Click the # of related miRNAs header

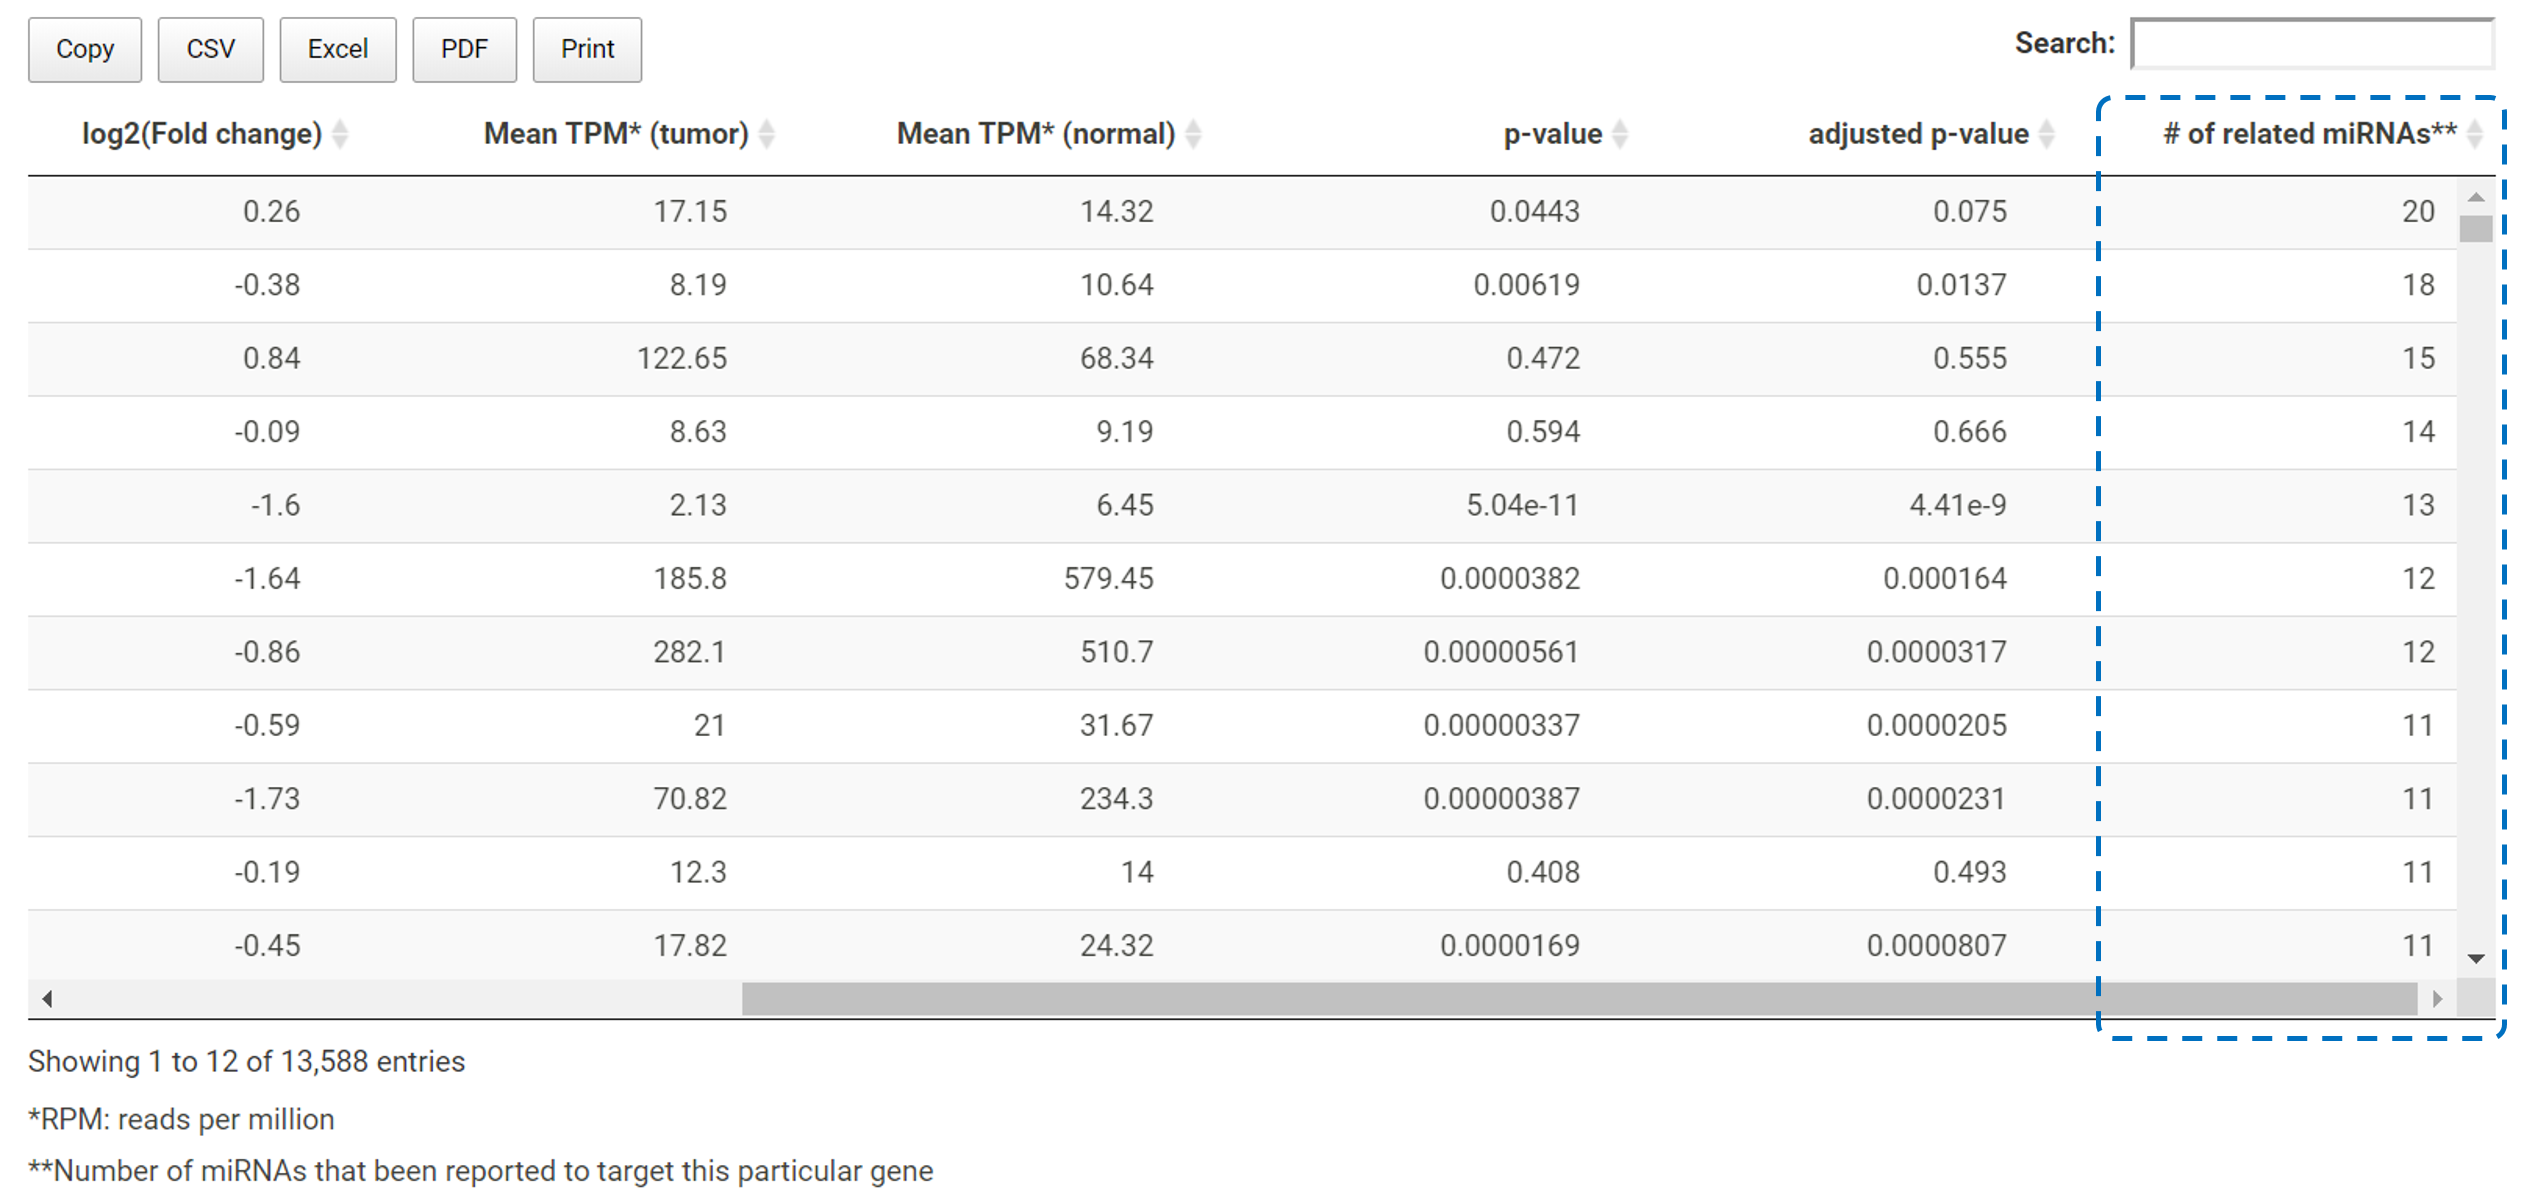click(2310, 134)
